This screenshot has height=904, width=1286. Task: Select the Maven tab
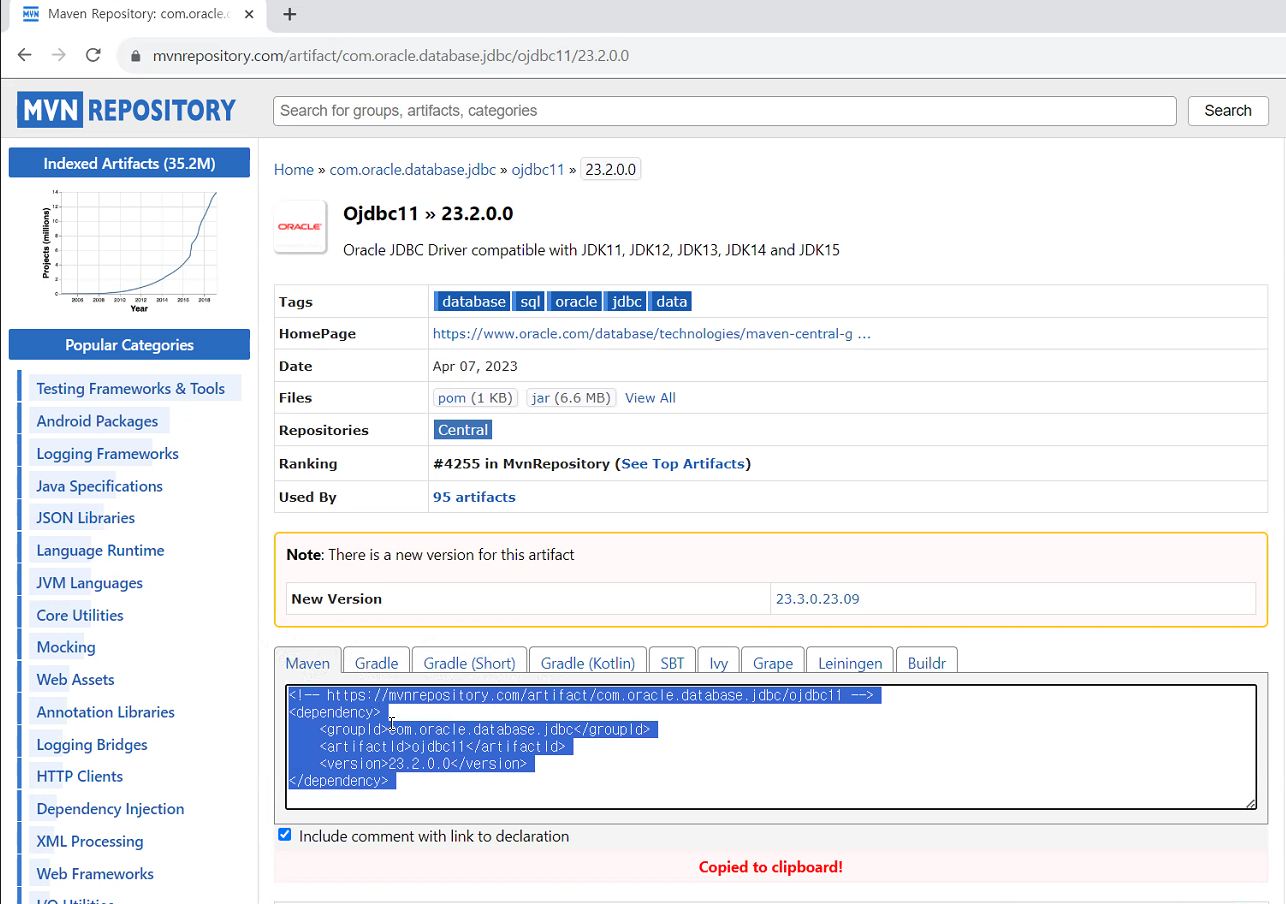click(308, 662)
